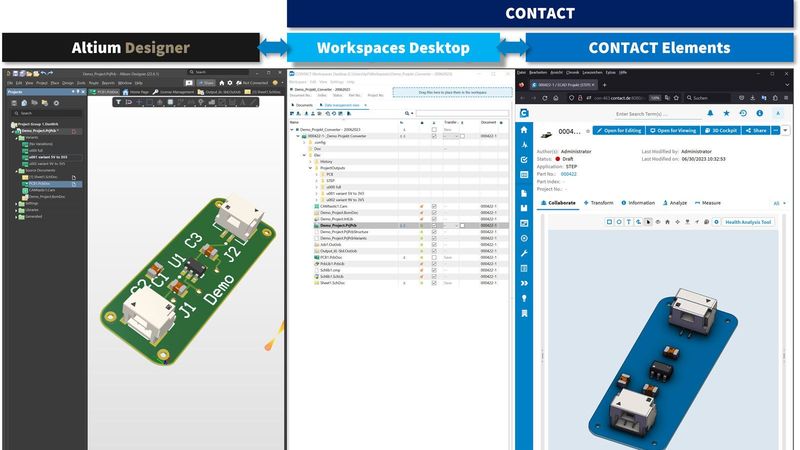Select the circle annotation tool in 3D viewer

tap(619, 222)
